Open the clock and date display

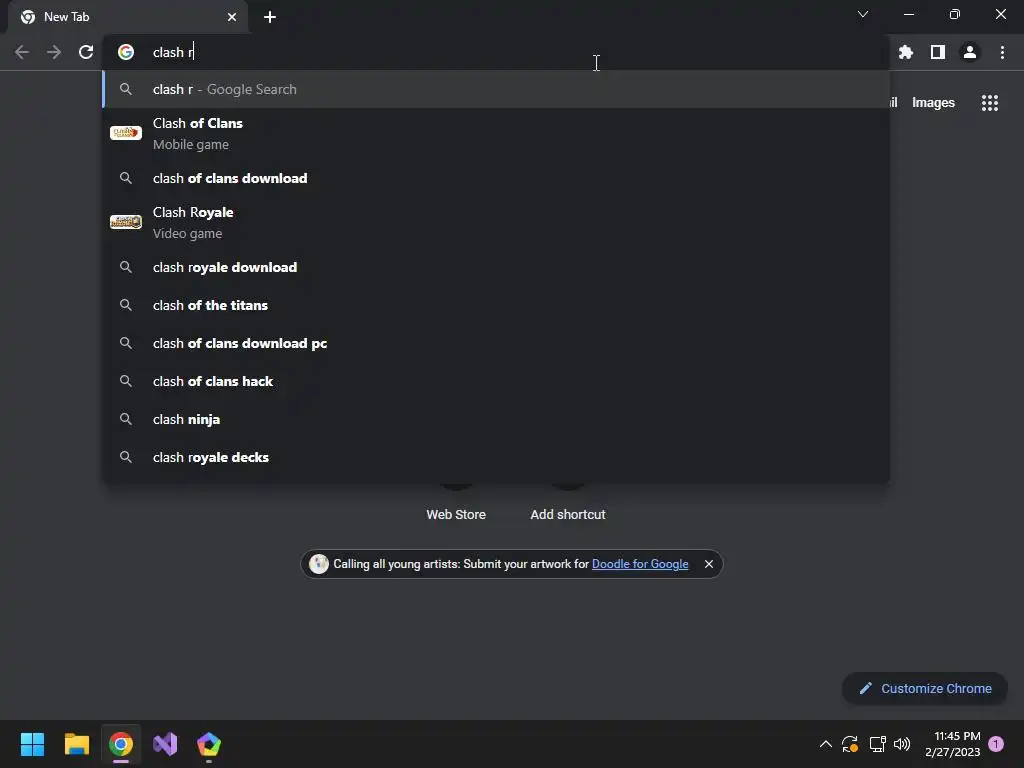tap(952, 744)
